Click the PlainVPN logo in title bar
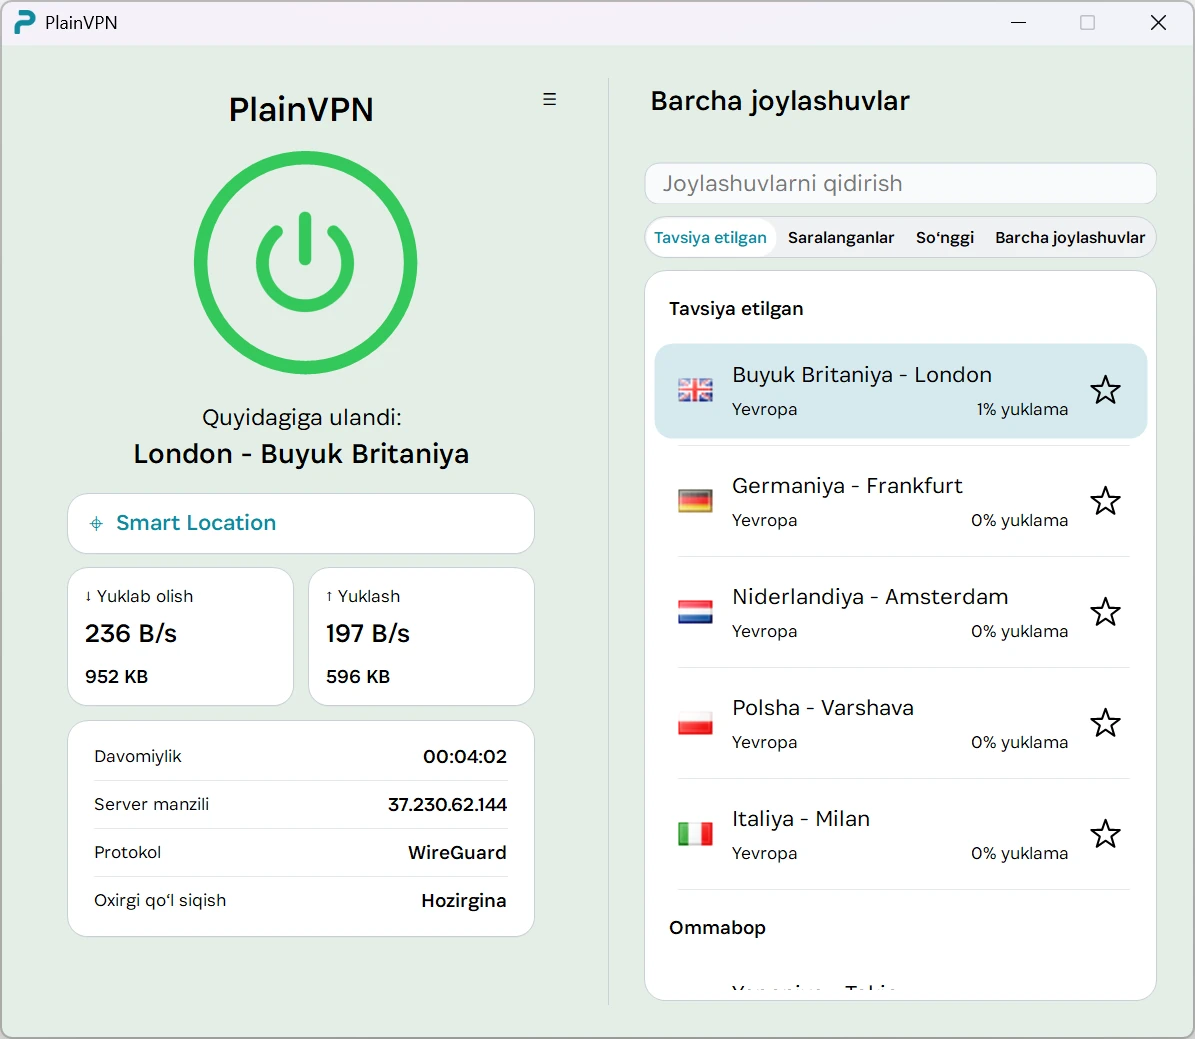 click(x=25, y=22)
